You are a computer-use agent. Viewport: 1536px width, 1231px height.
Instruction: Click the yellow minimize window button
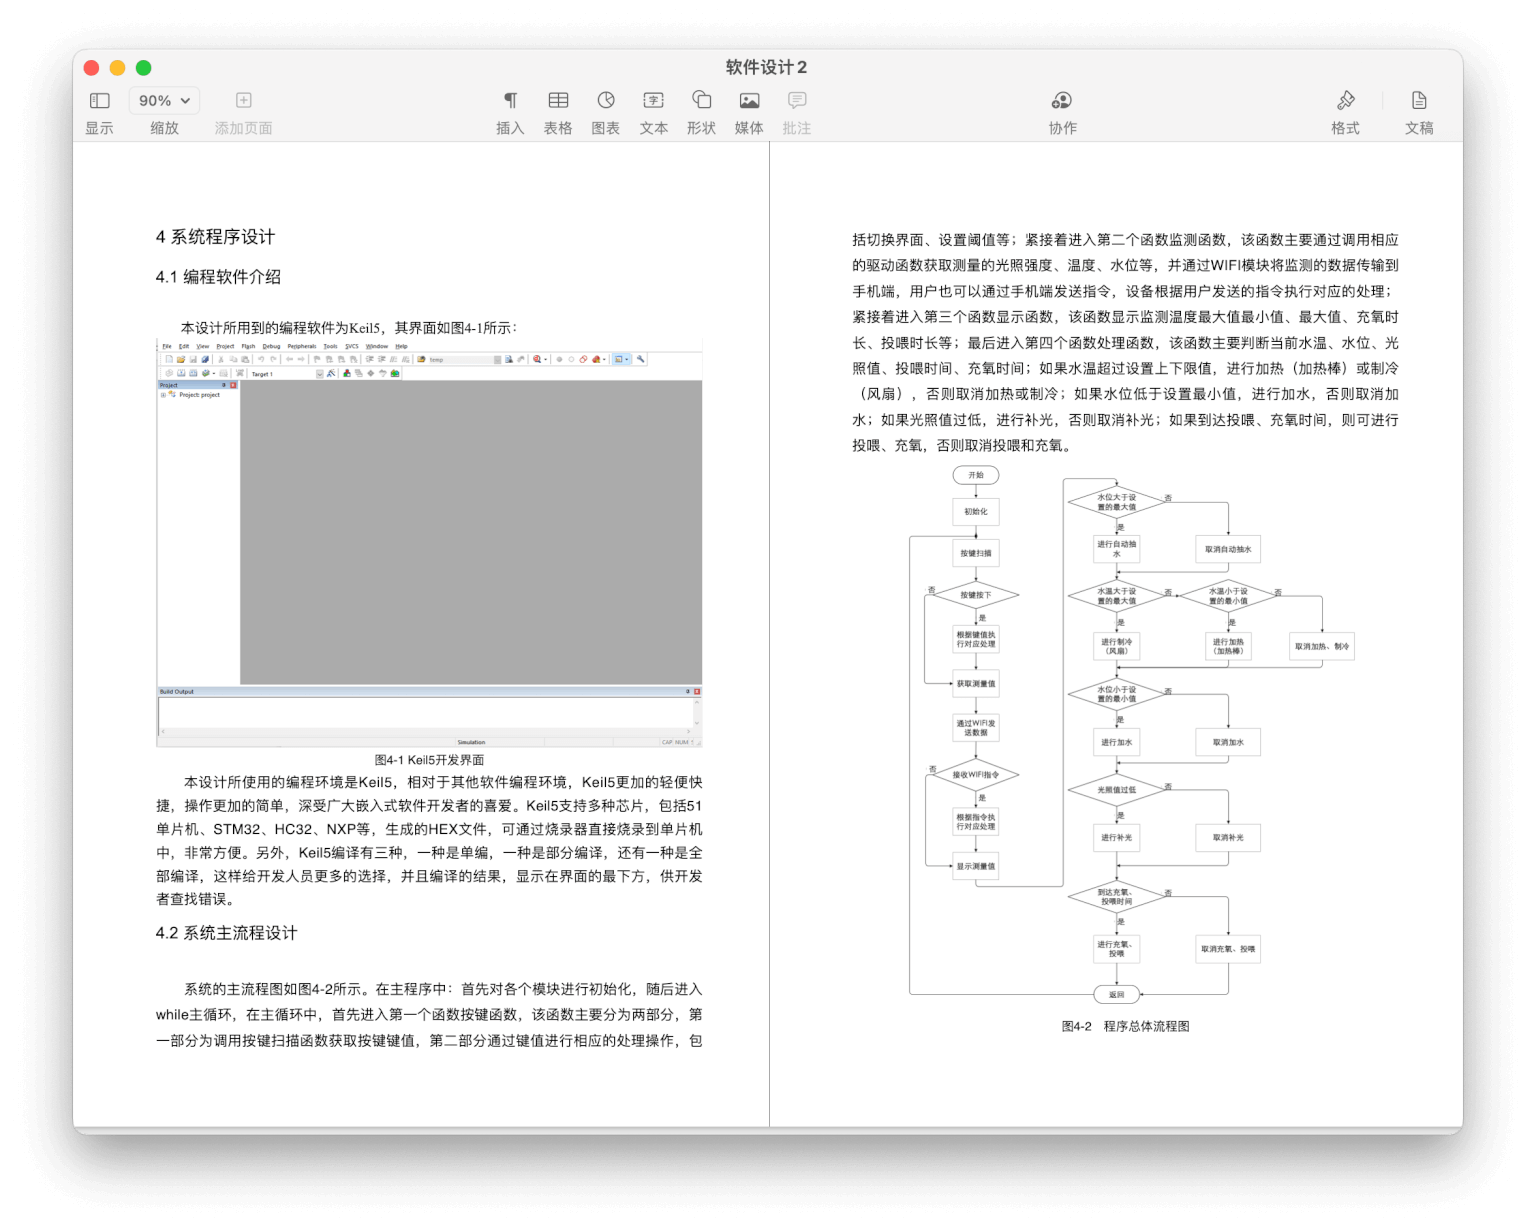117,67
